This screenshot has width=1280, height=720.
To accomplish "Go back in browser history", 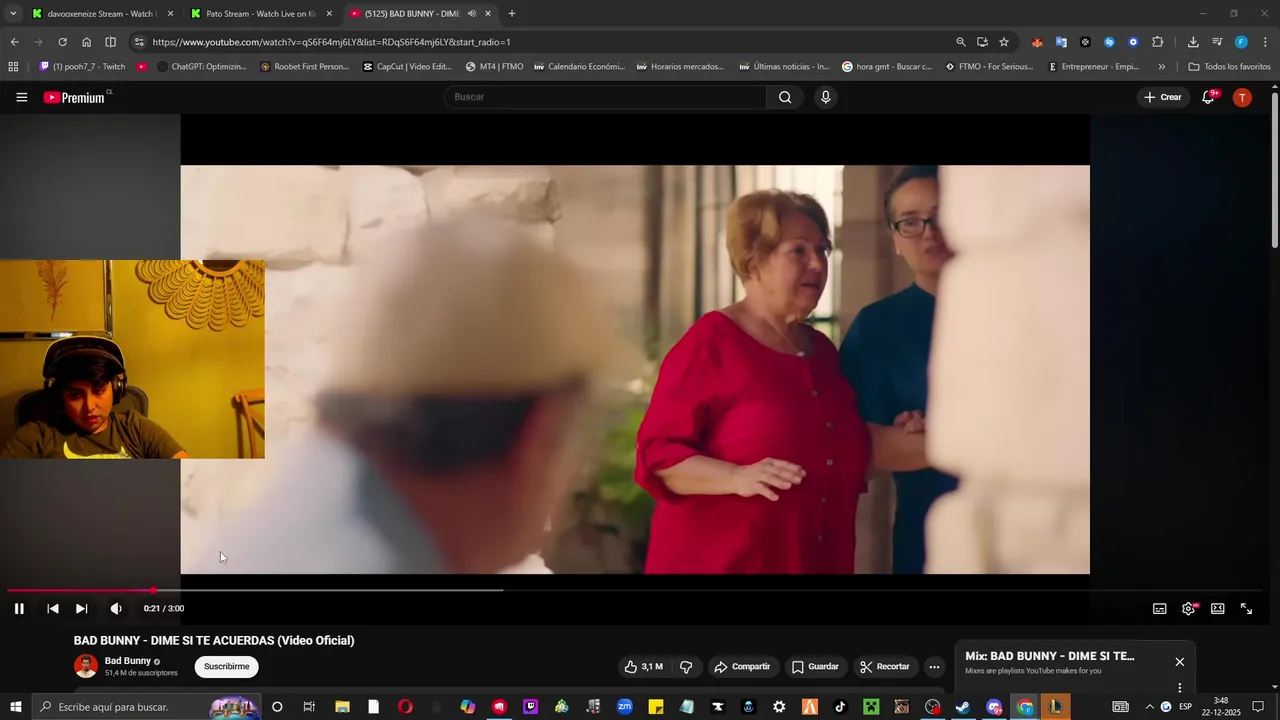I will click(14, 42).
